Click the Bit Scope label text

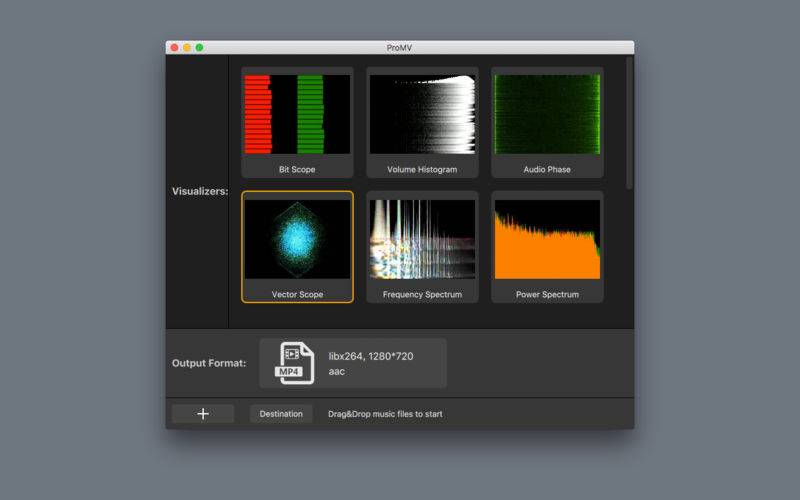[x=297, y=169]
